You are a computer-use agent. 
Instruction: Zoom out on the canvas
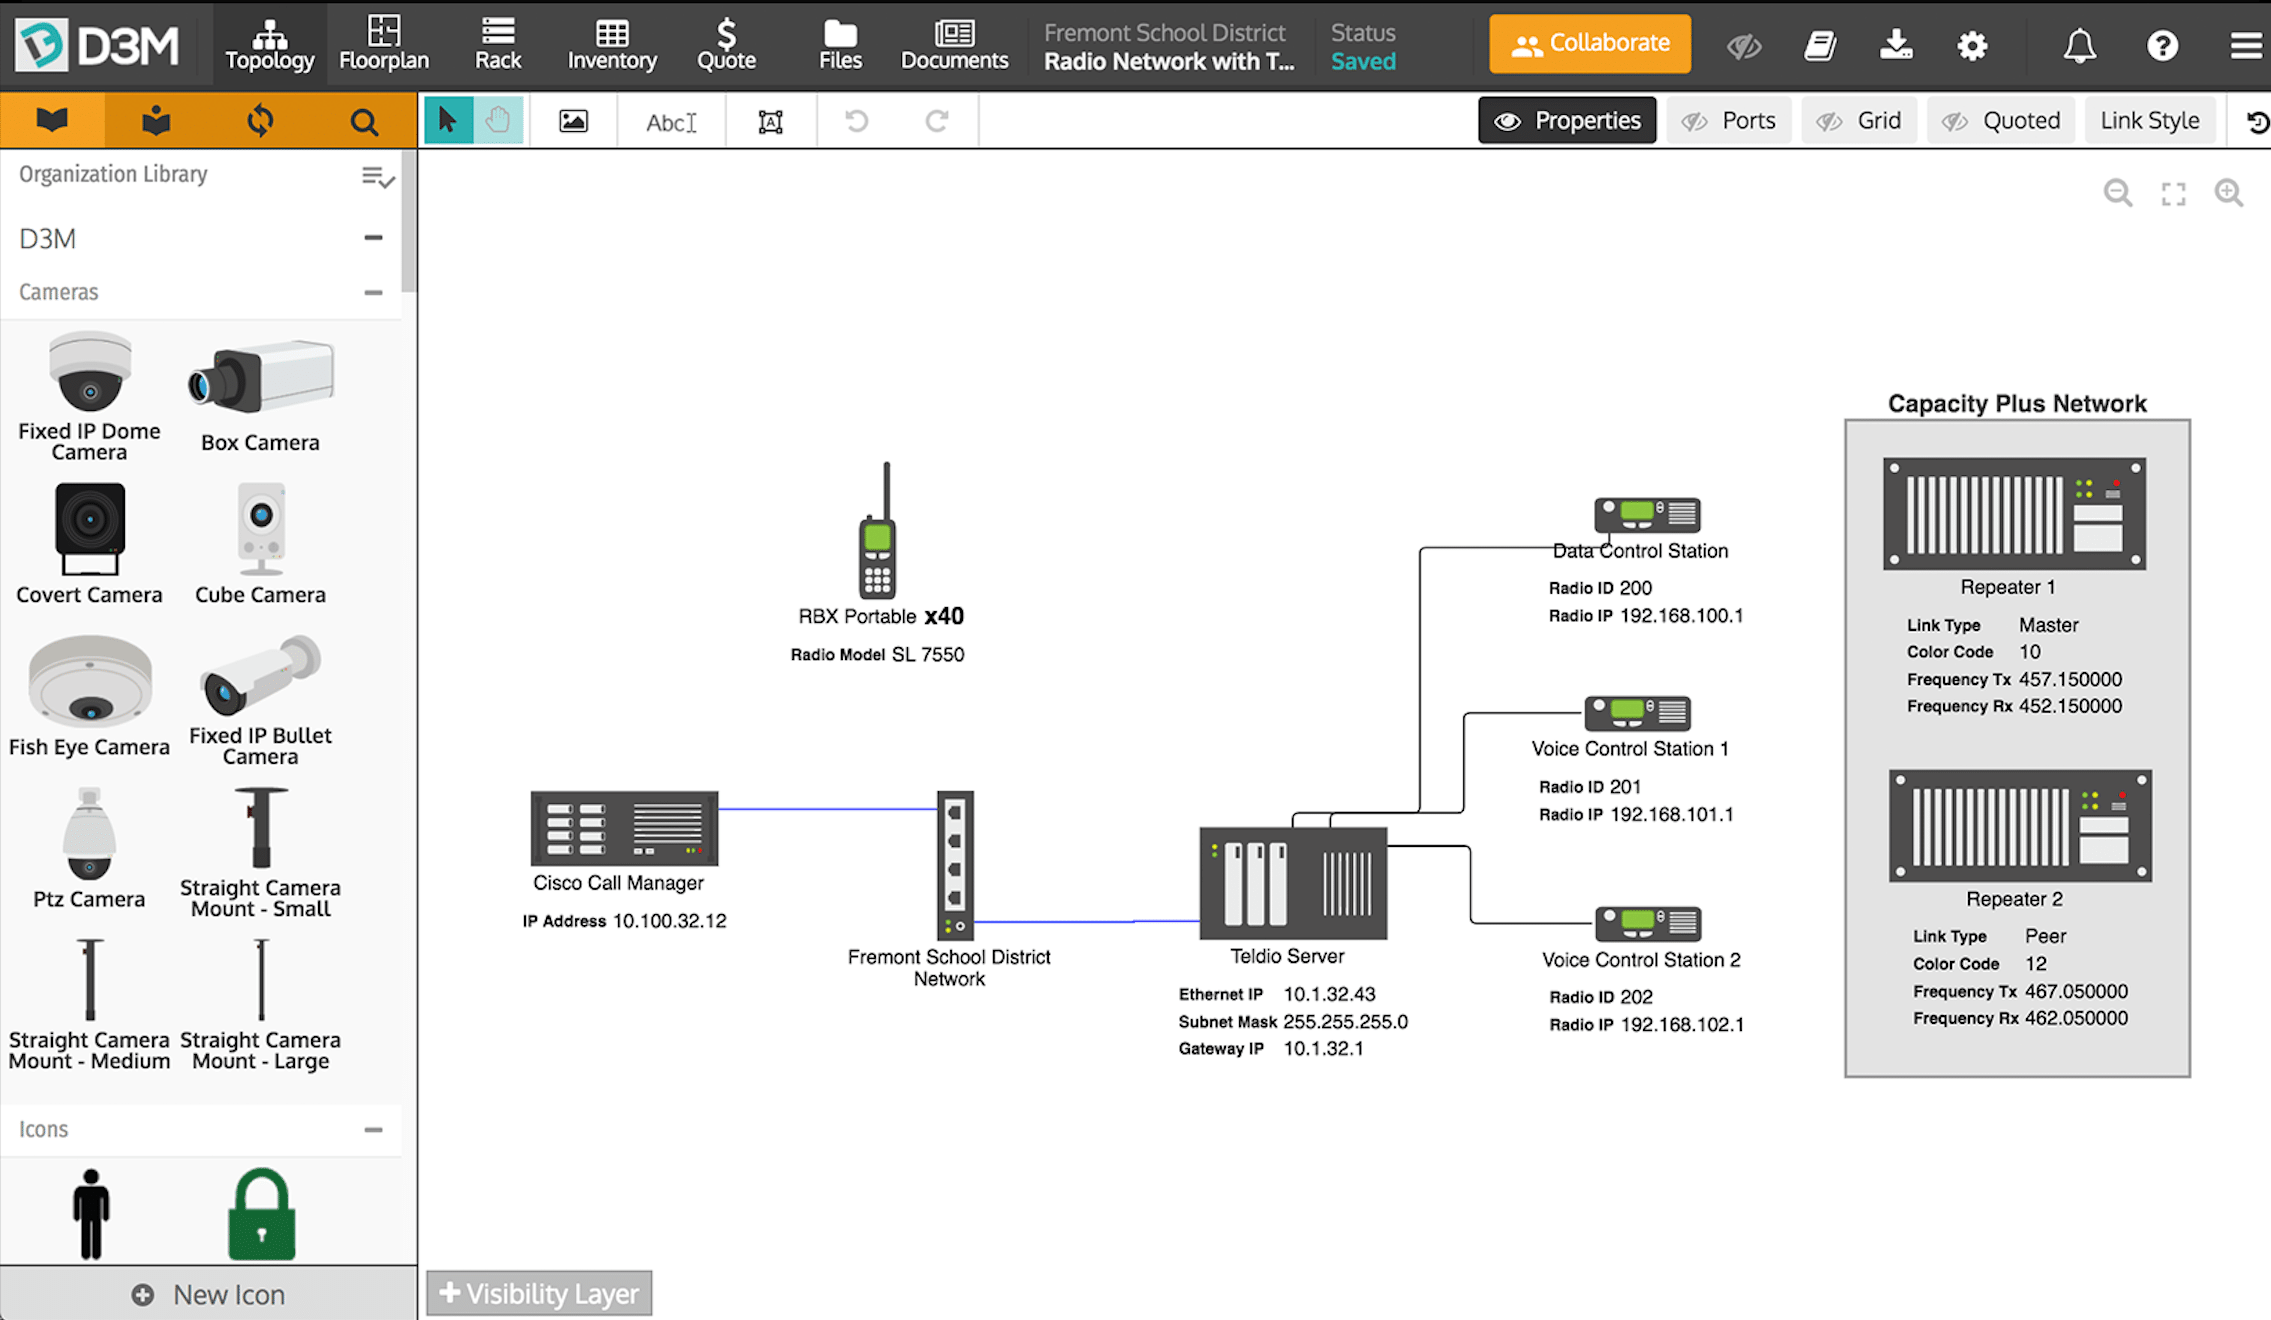pyautogui.click(x=2117, y=193)
